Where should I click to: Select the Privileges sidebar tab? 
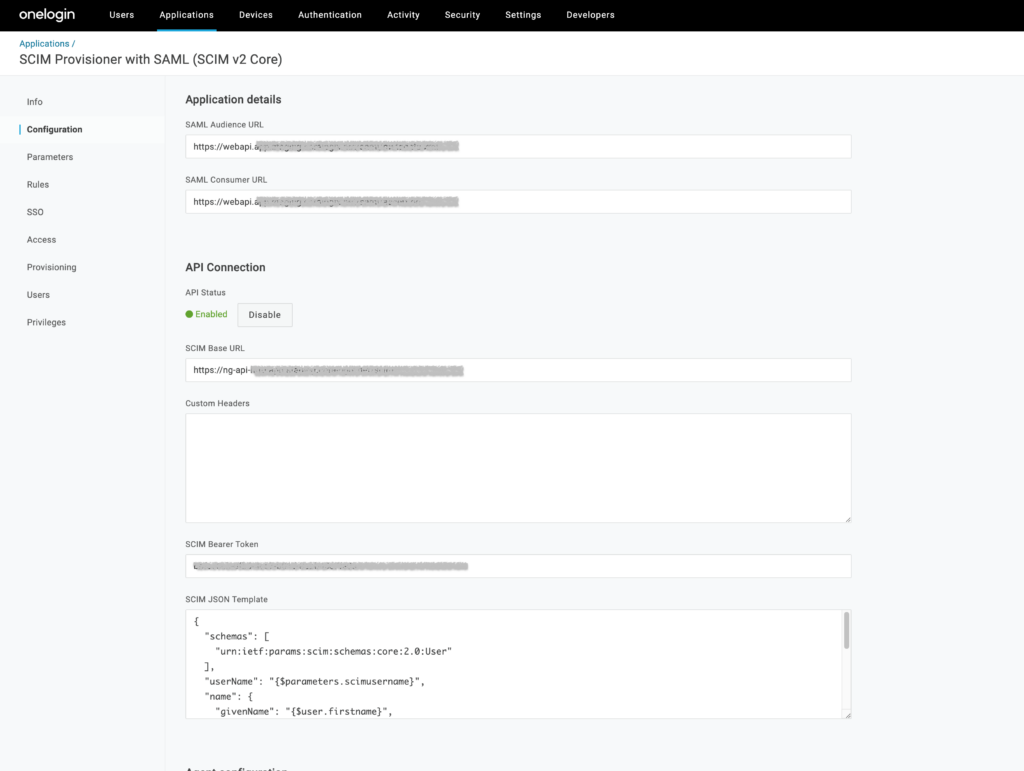(46, 323)
